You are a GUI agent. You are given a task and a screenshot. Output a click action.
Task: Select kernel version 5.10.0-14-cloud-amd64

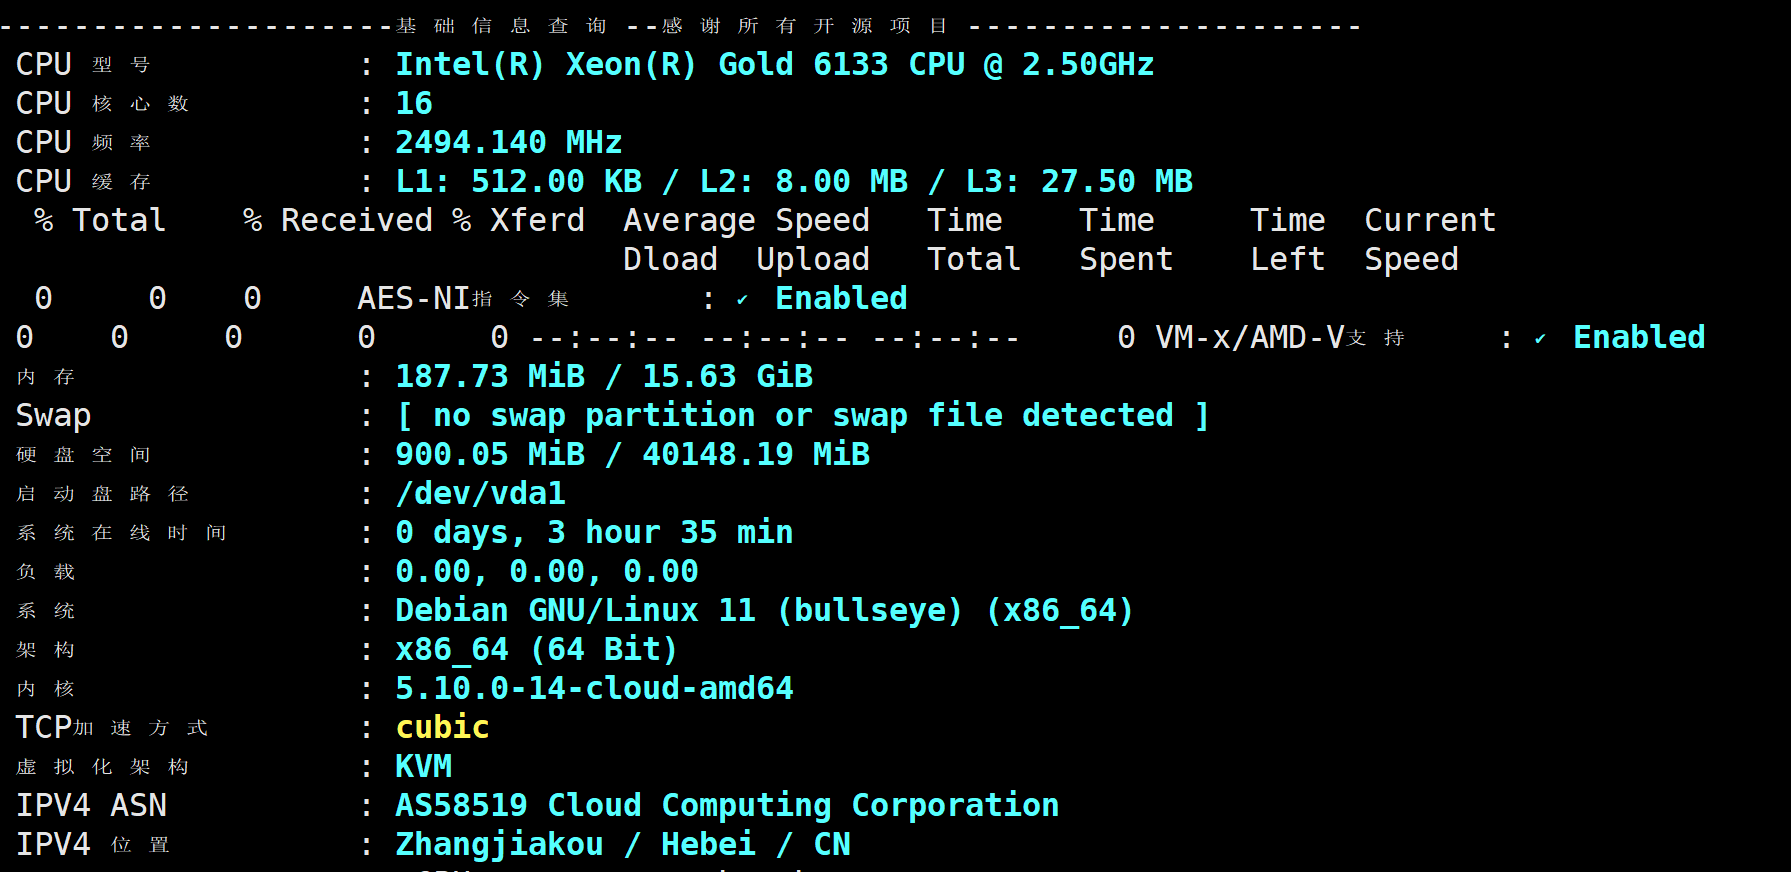[594, 688]
